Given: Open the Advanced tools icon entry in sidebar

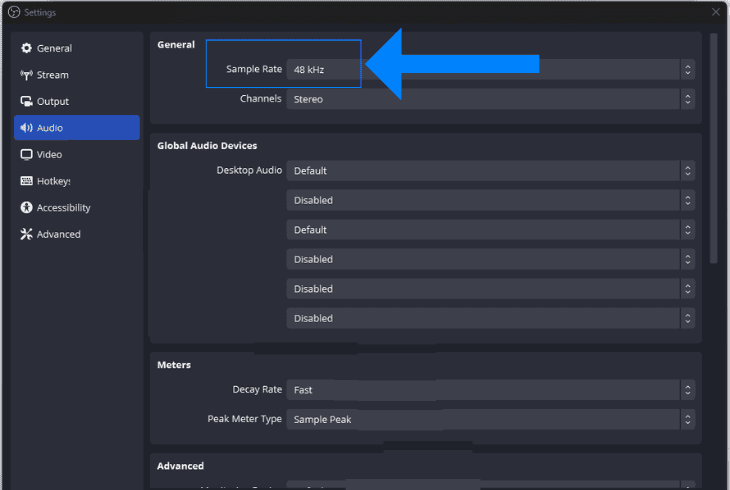Looking at the screenshot, I should (x=77, y=234).
